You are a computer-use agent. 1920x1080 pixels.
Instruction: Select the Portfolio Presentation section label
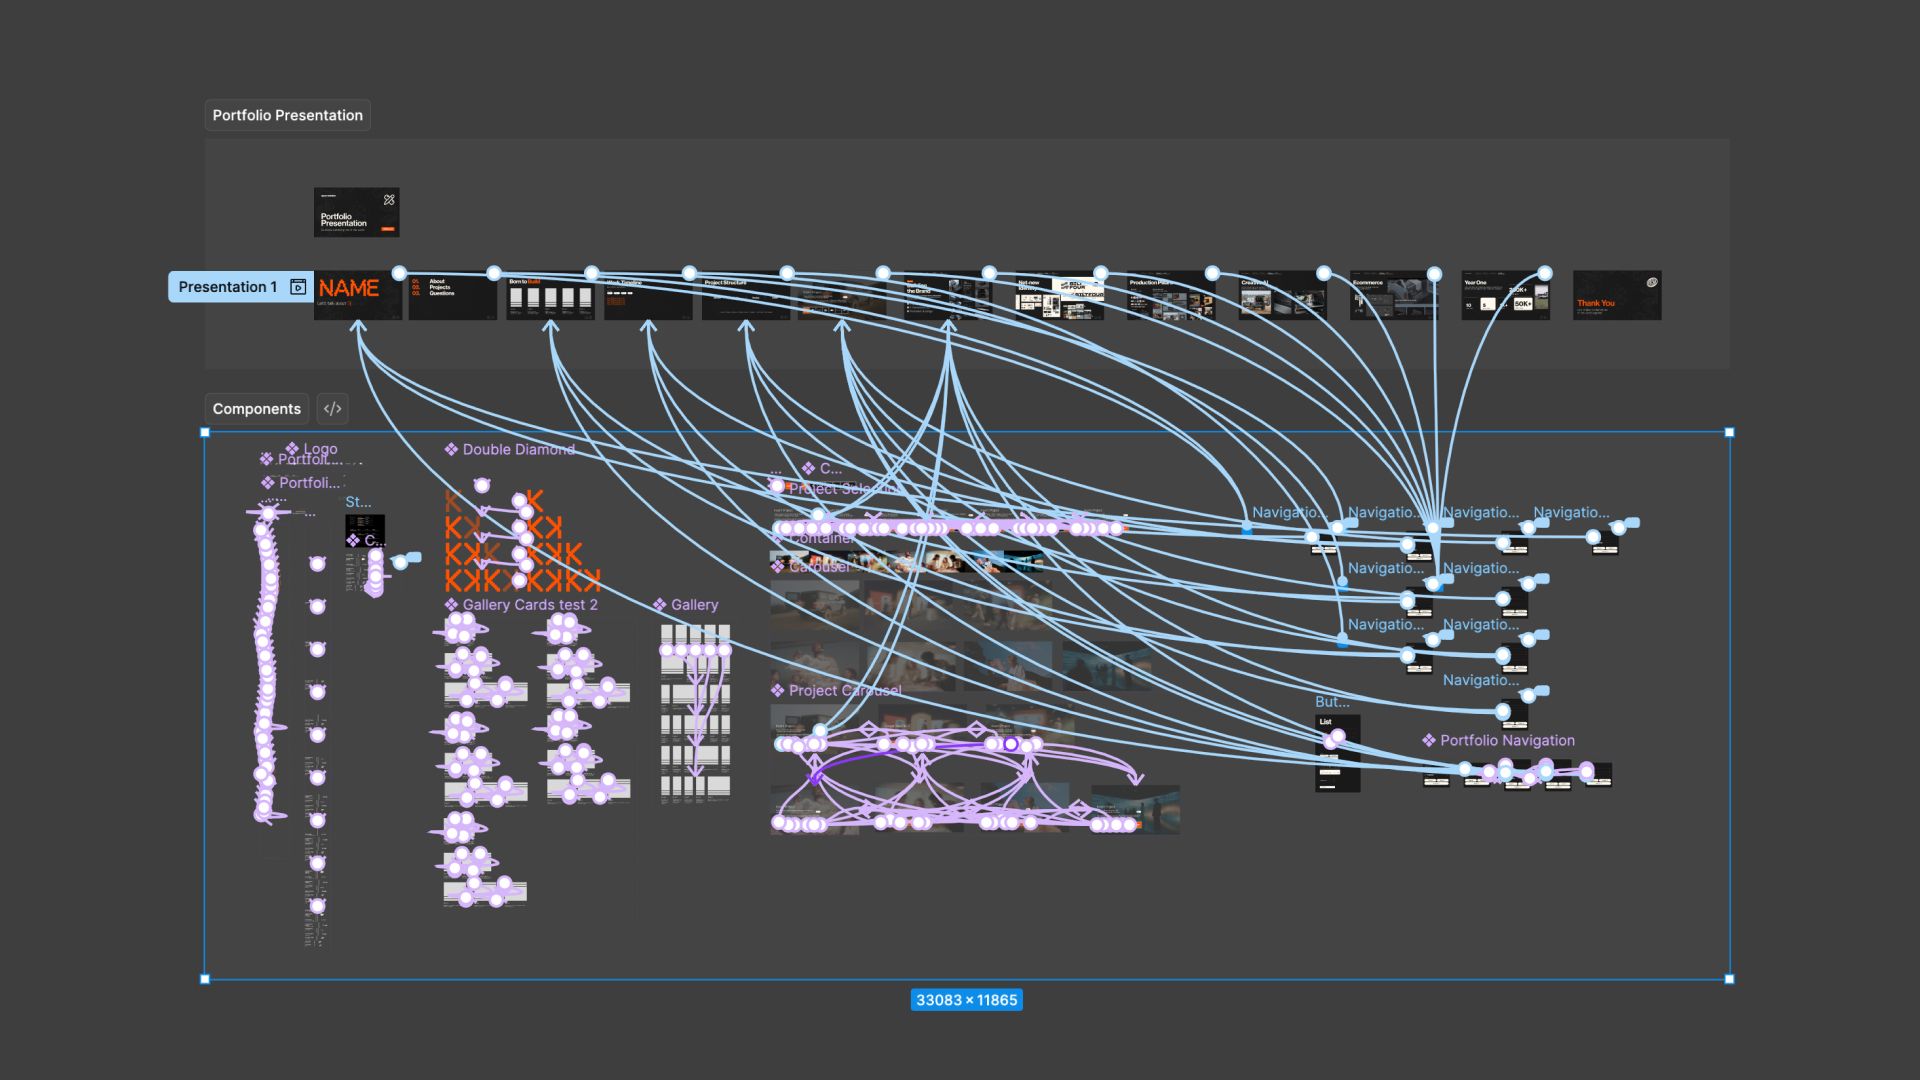[287, 115]
